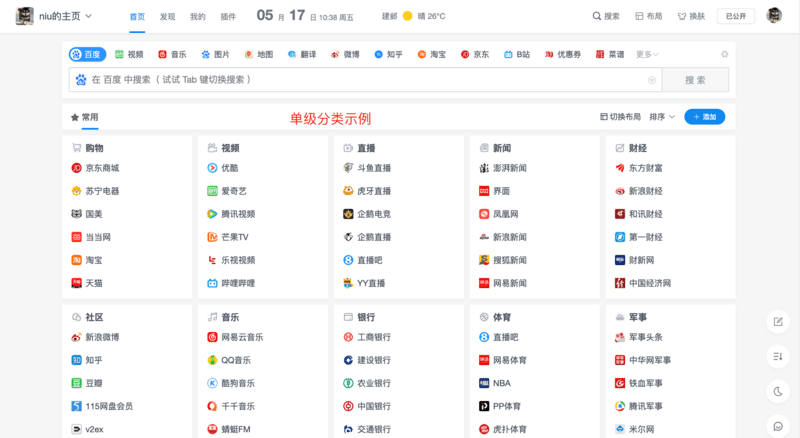Toggle night mode moon icon

point(778,392)
